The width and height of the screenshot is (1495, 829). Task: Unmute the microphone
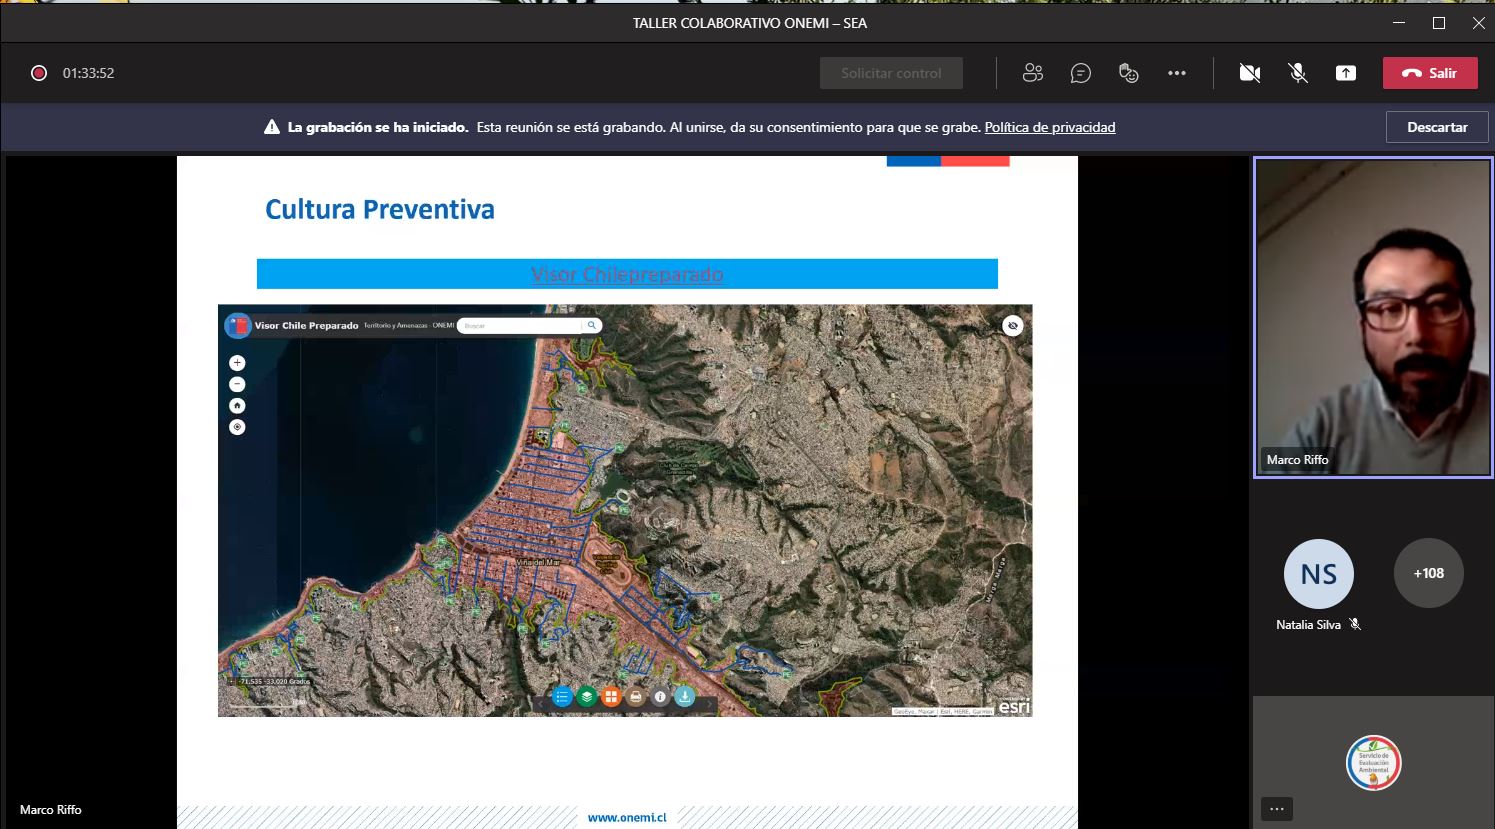[x=1298, y=73]
